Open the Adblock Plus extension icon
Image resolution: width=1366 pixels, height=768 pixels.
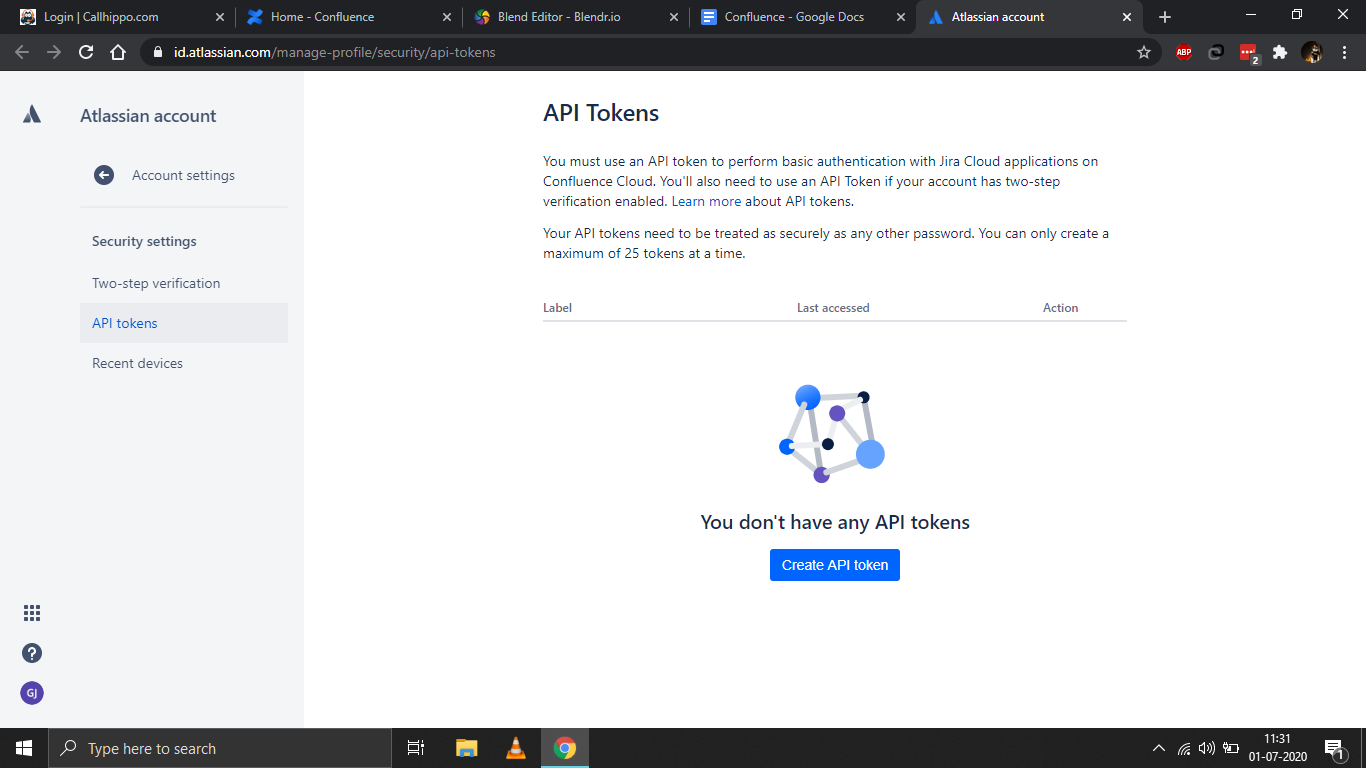click(1184, 52)
